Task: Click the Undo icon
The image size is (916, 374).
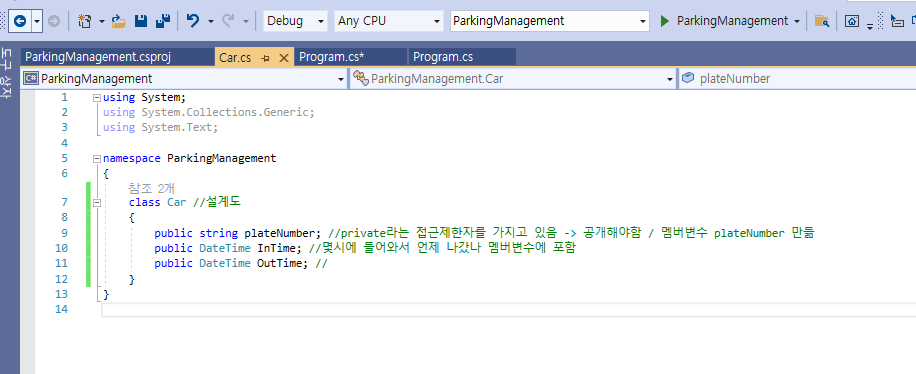Action: click(x=193, y=22)
